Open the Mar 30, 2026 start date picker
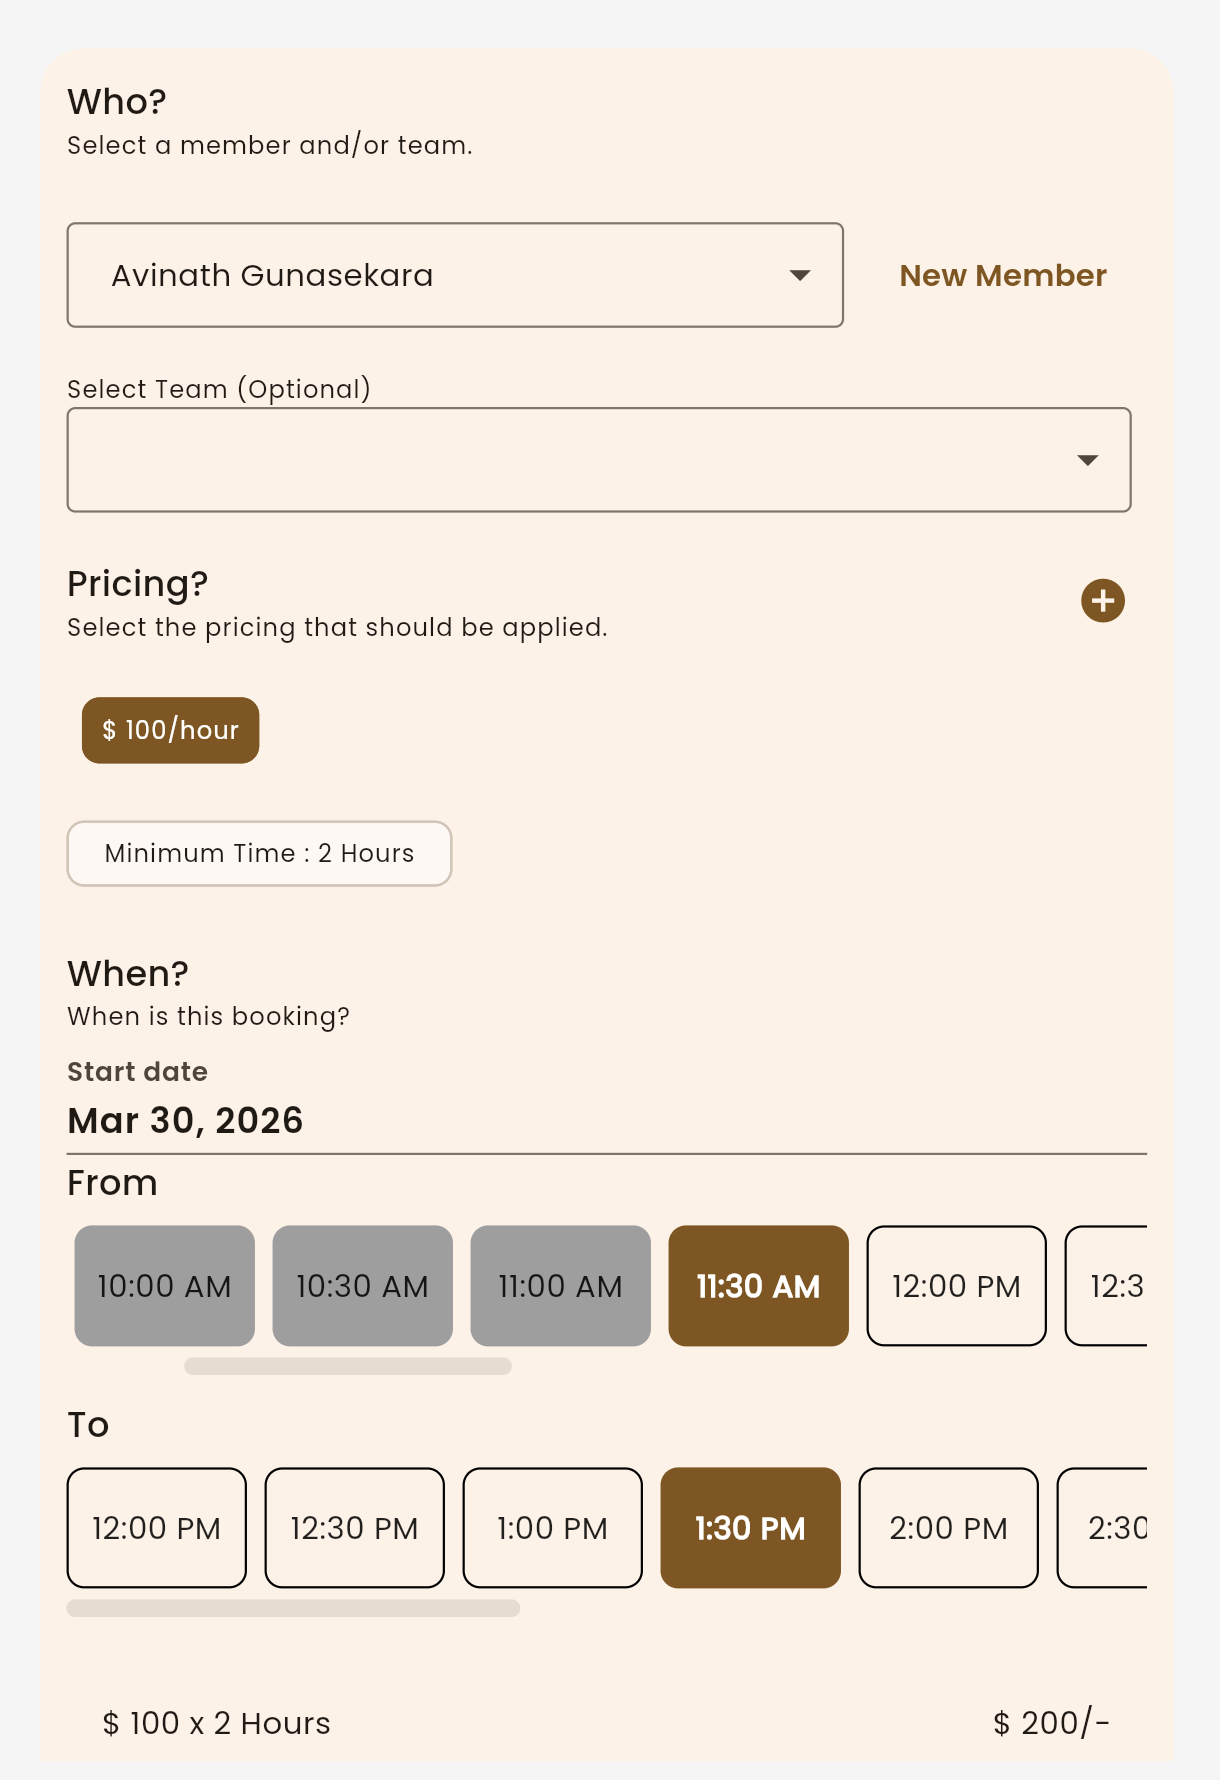 185,1120
